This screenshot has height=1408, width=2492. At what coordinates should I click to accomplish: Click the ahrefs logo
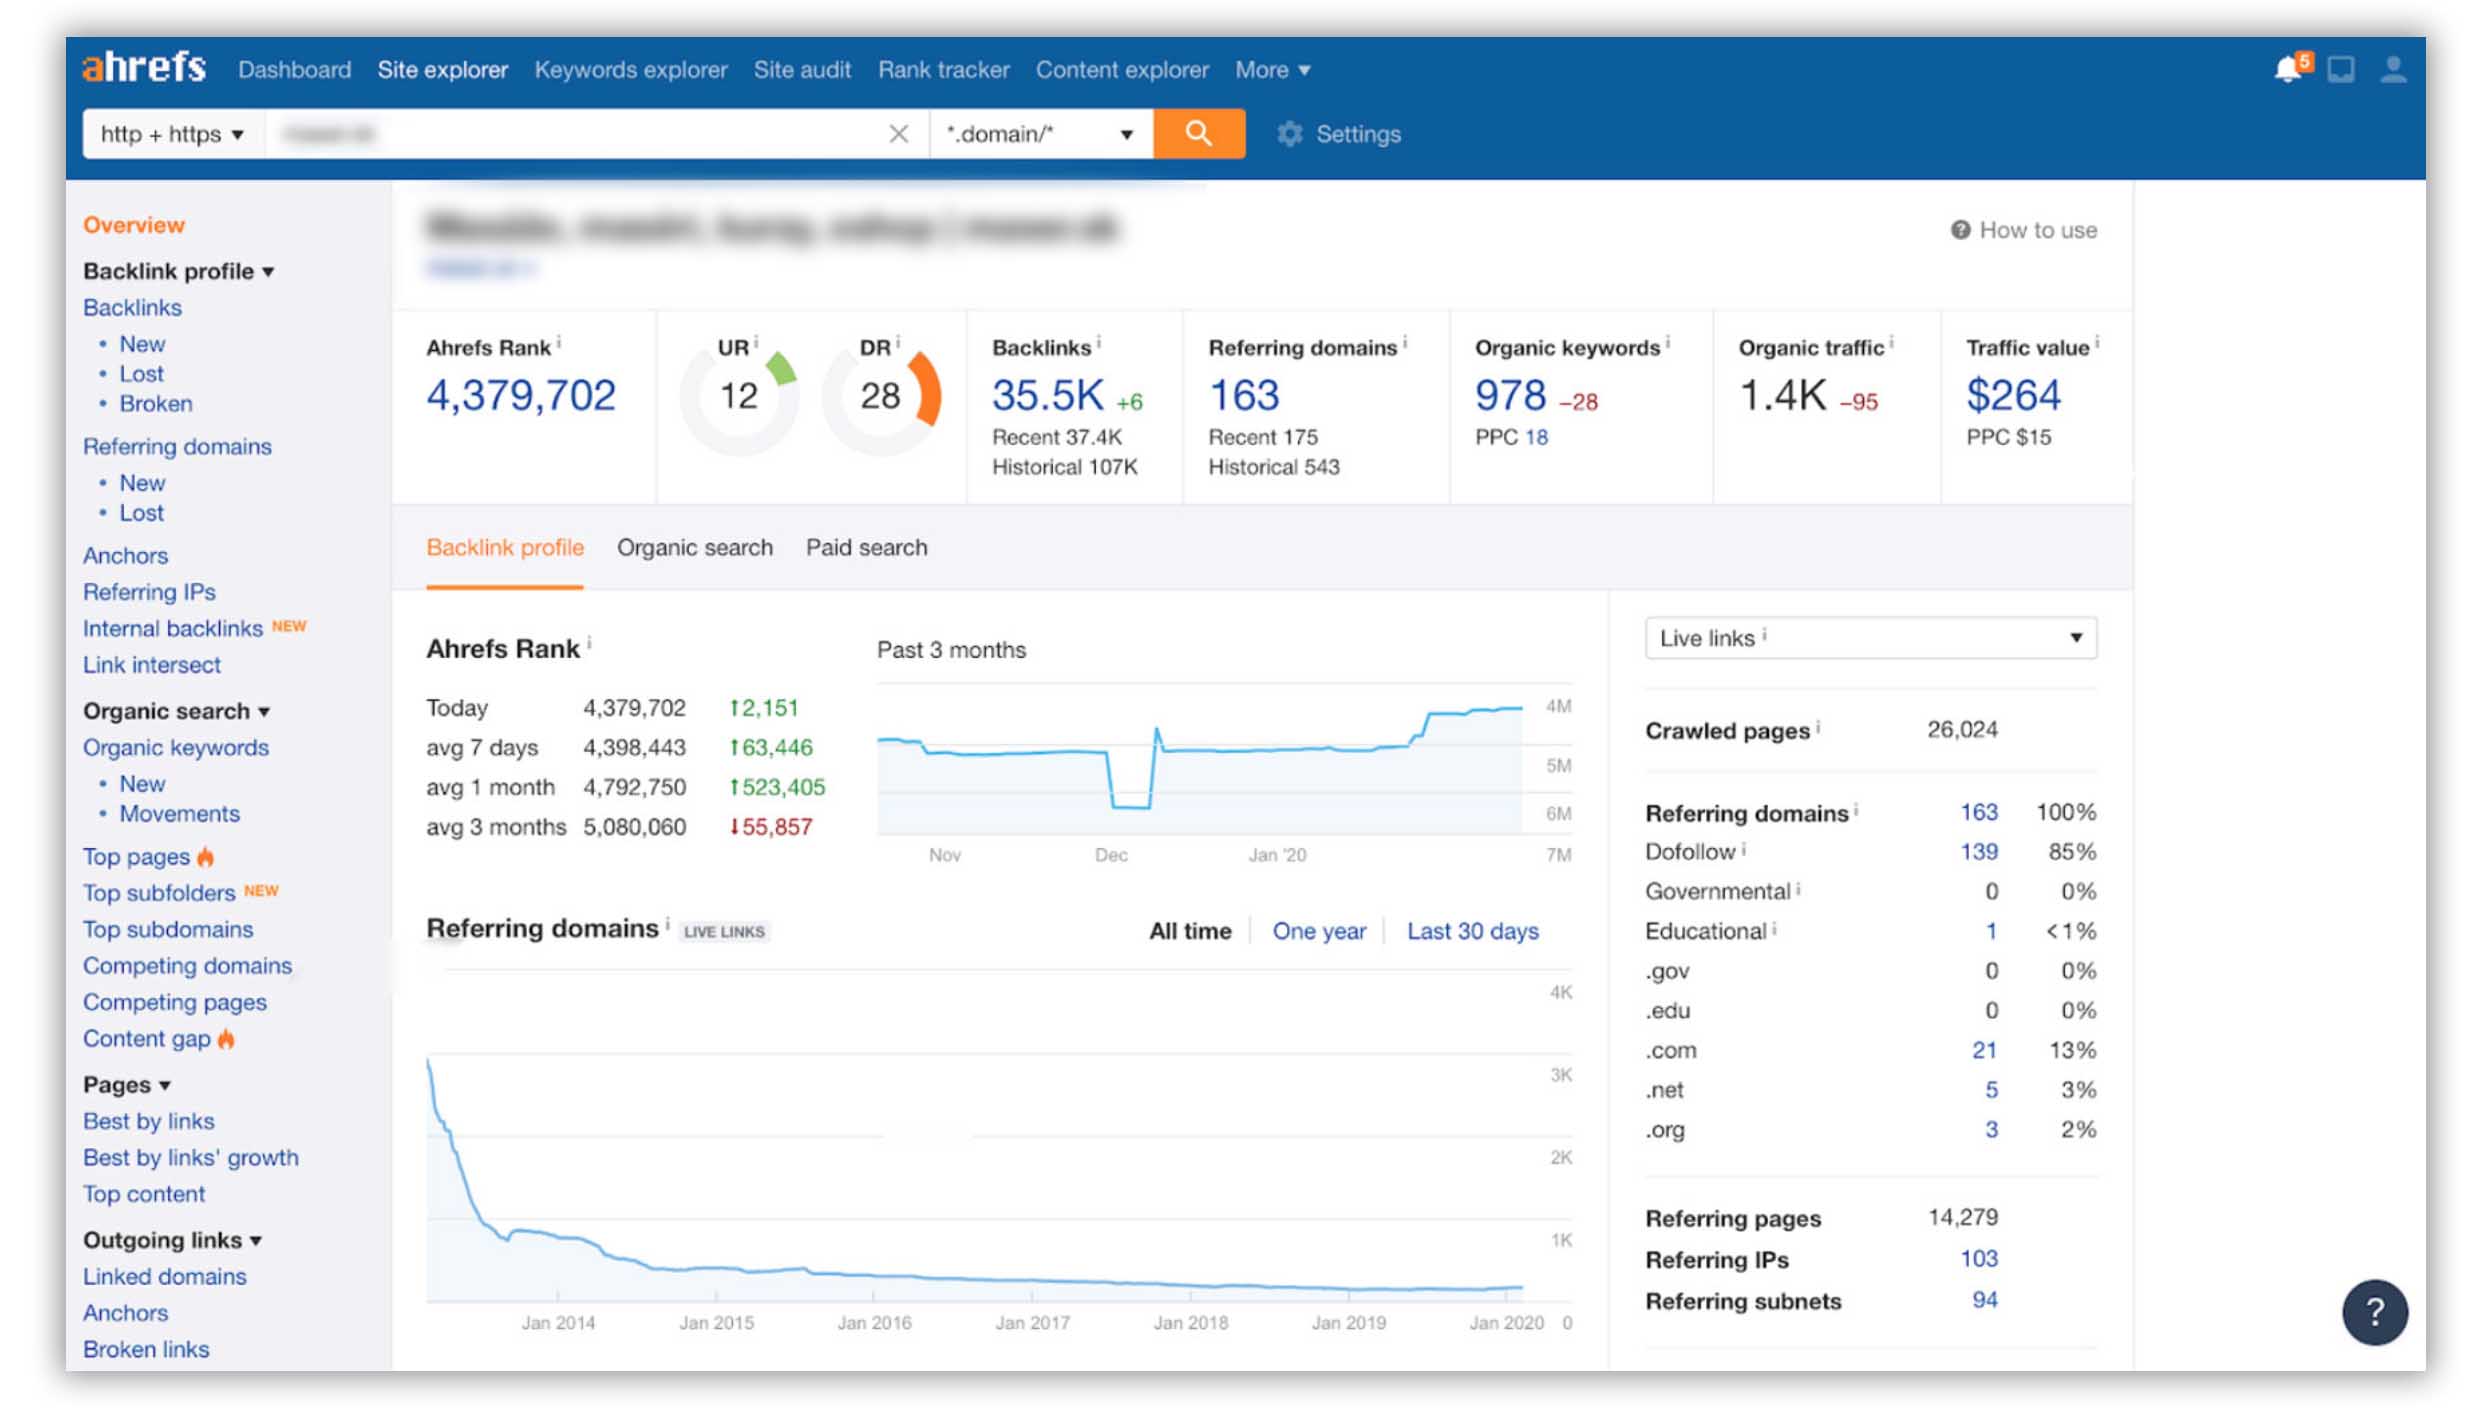(x=144, y=67)
